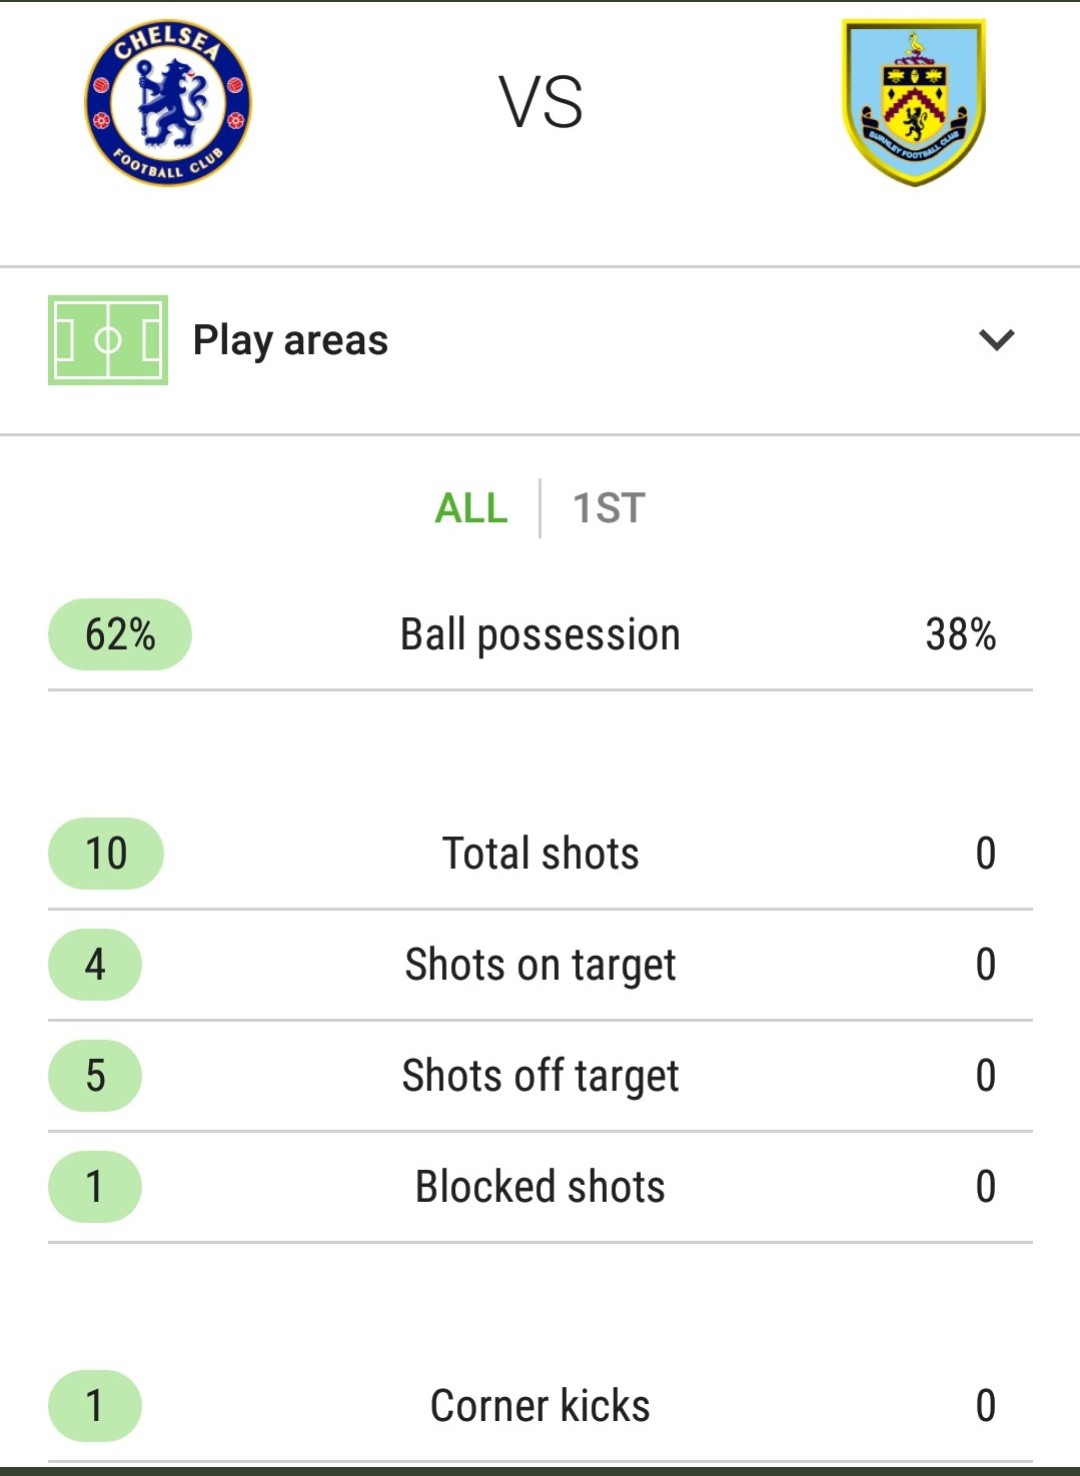Select the Total shots label

(x=540, y=853)
